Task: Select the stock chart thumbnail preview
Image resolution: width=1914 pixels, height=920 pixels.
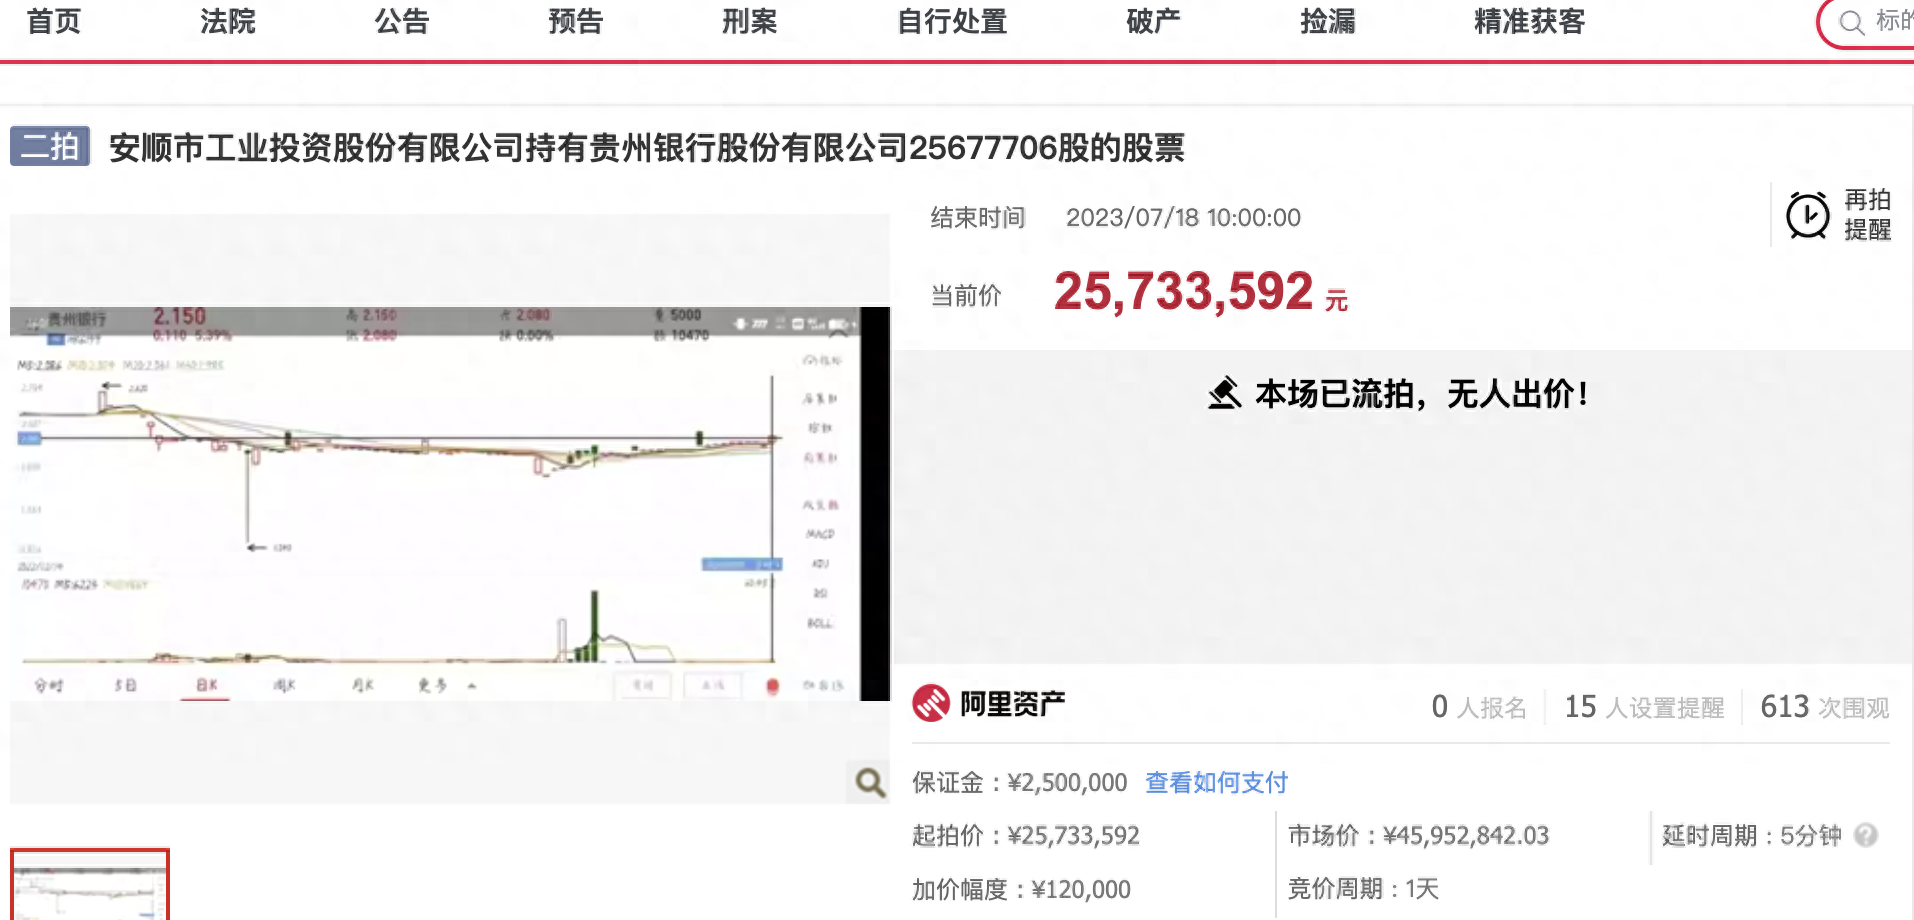Action: [x=90, y=885]
